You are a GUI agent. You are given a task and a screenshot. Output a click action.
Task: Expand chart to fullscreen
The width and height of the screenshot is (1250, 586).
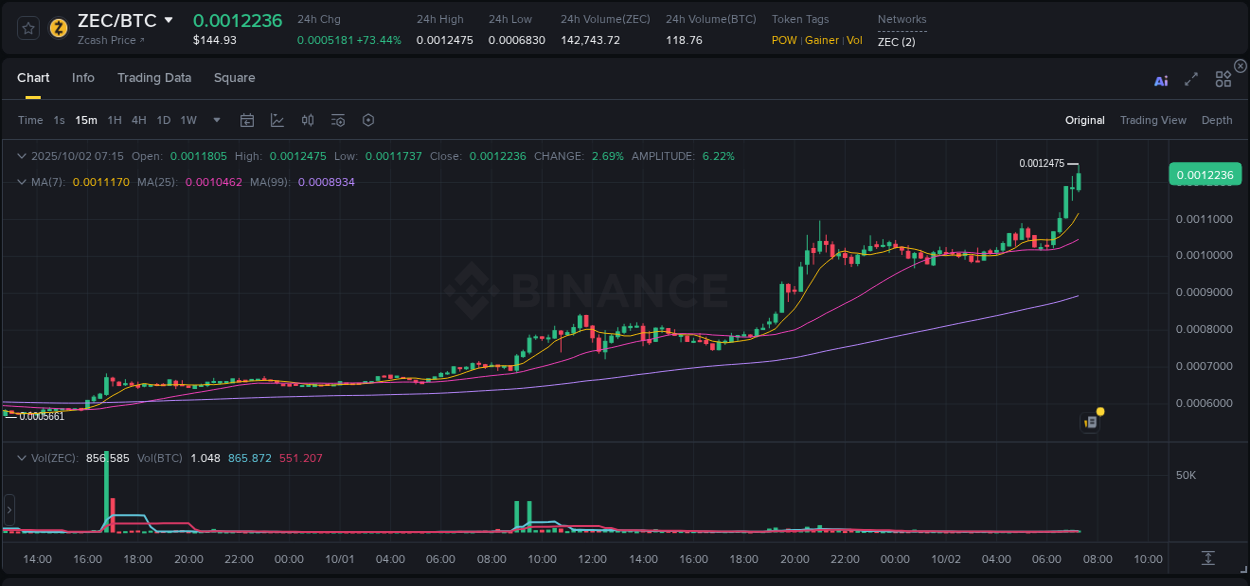(1191, 80)
